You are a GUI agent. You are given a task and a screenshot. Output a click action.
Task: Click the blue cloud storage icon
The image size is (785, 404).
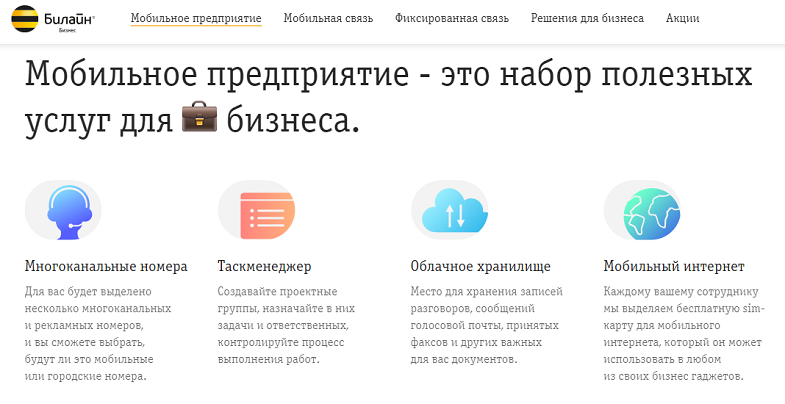pos(454,210)
